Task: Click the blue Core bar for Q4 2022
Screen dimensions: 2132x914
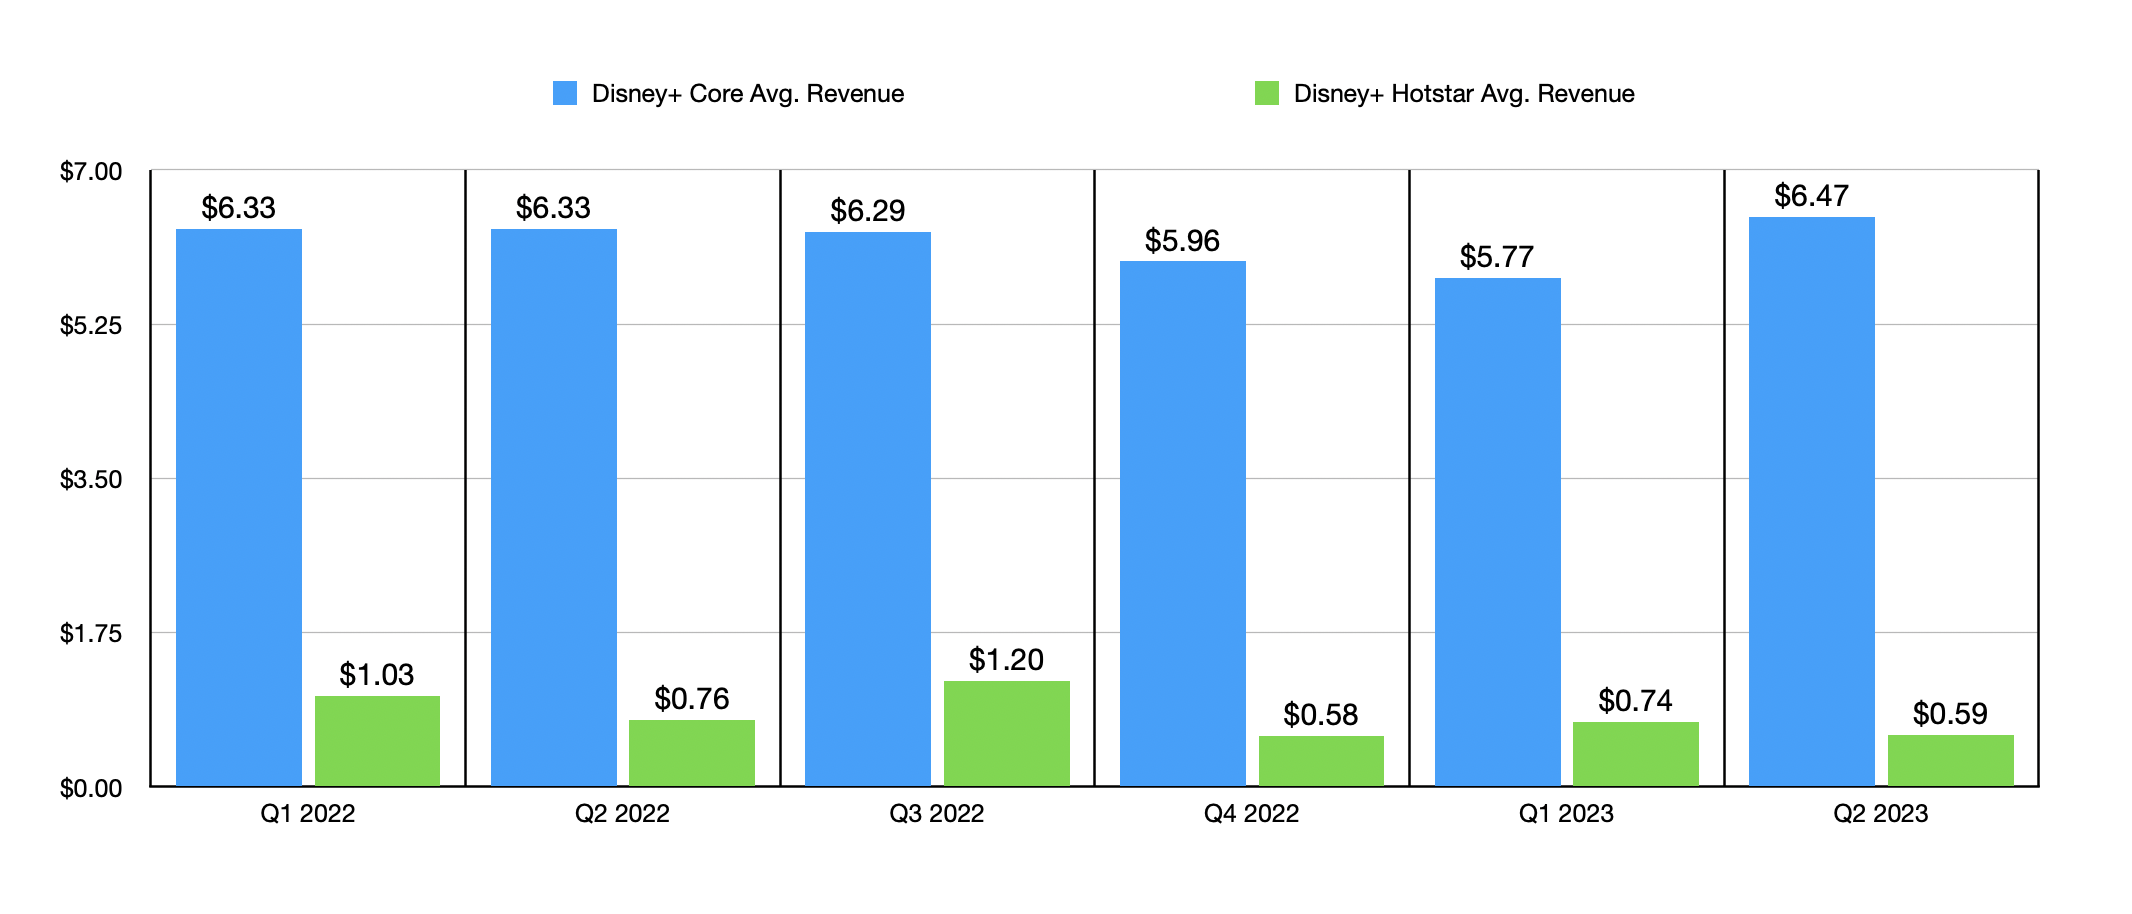Action: pos(1183,524)
